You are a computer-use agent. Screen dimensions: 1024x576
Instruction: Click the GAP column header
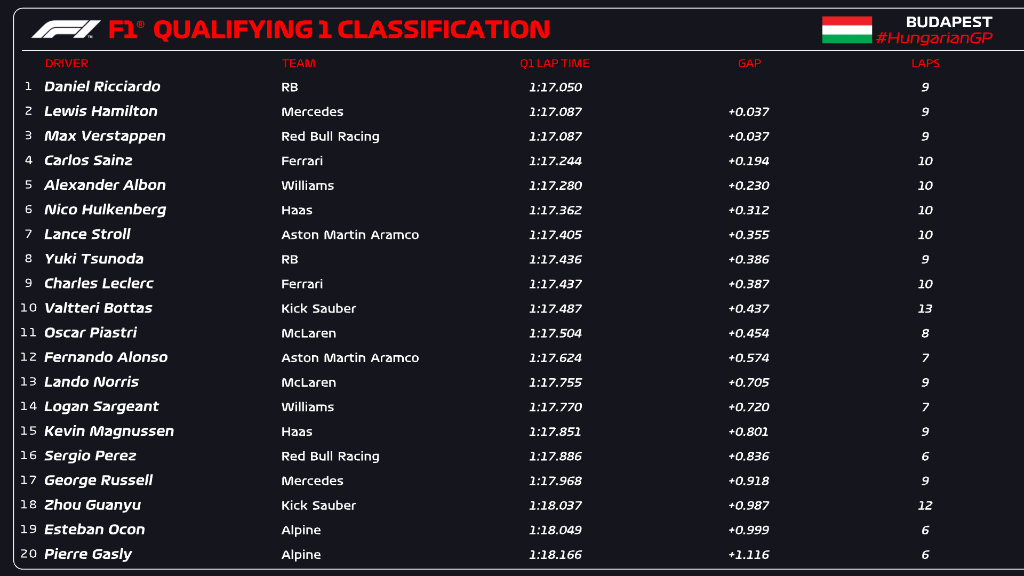[749, 63]
